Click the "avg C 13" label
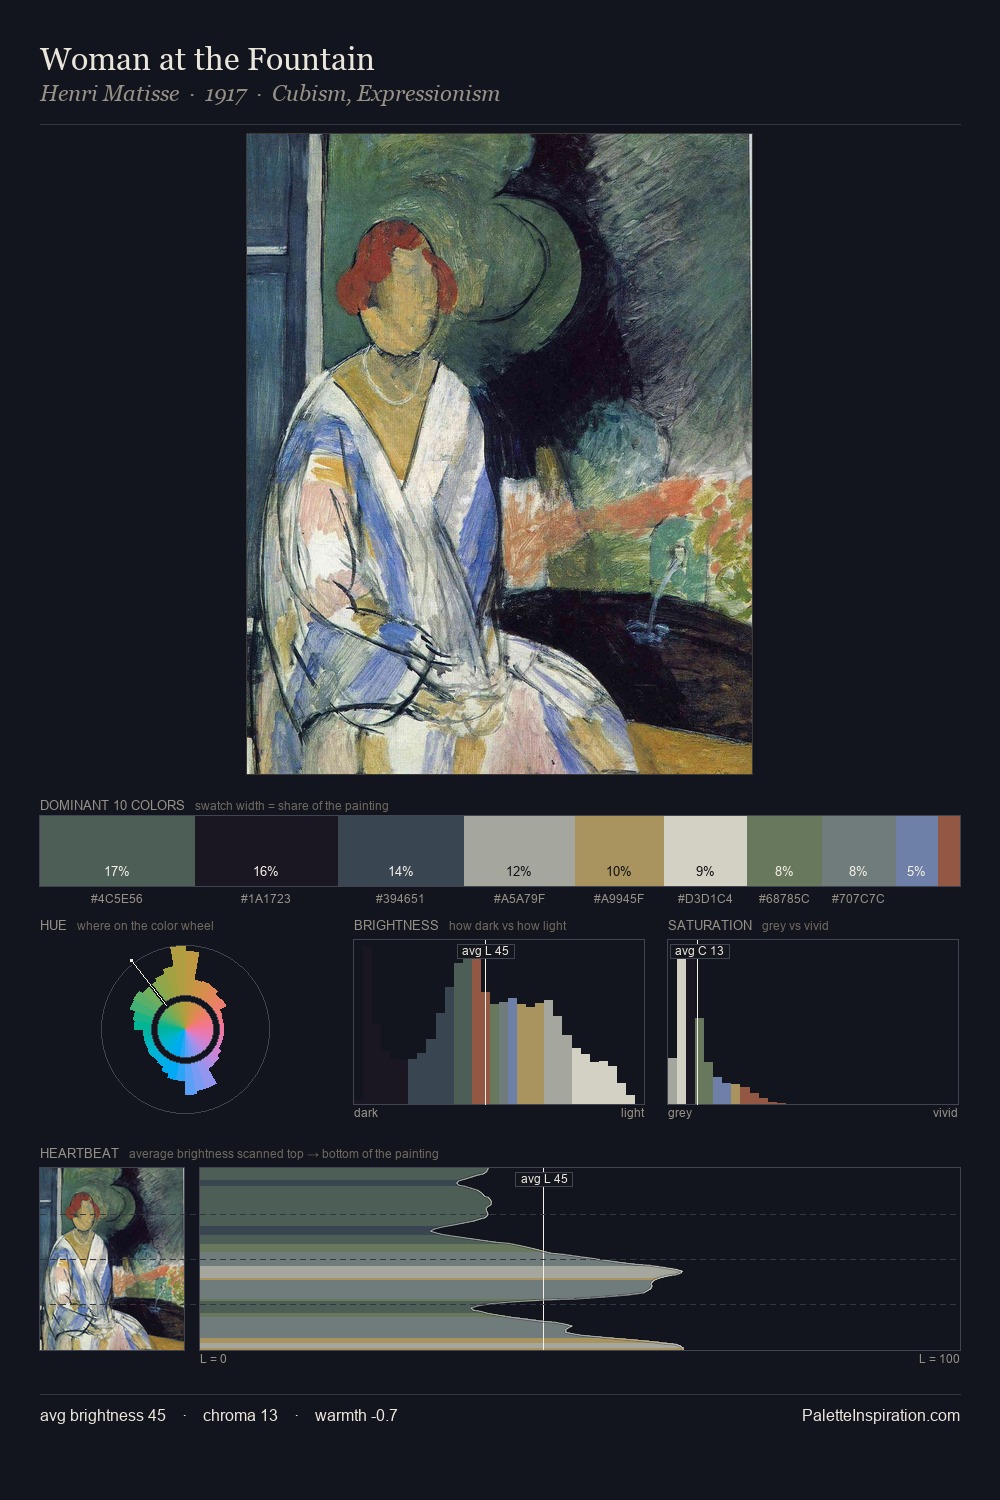The width and height of the screenshot is (1000, 1500). 699,951
